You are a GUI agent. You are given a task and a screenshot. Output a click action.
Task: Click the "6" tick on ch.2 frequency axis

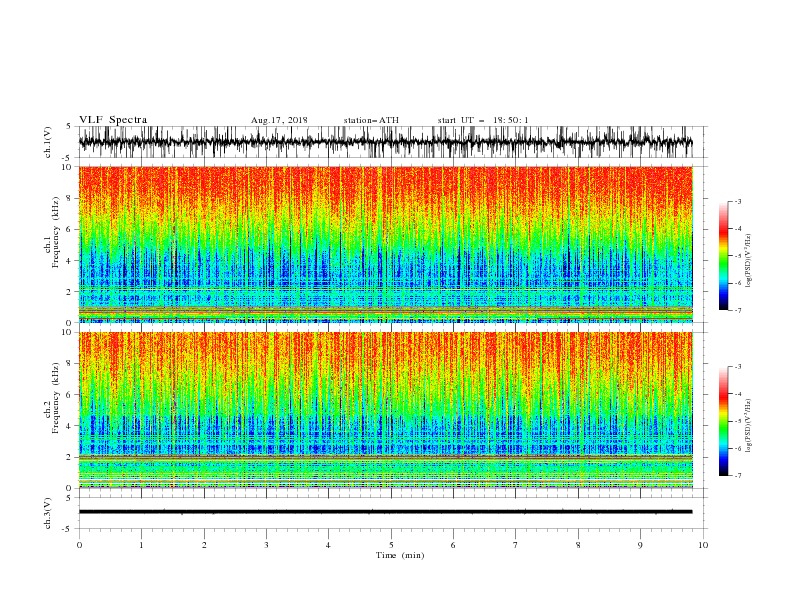pyautogui.click(x=69, y=395)
